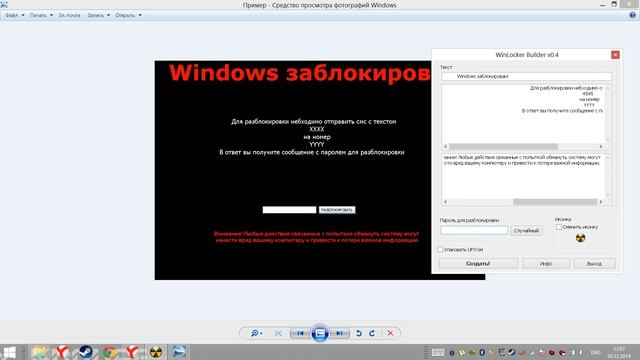Go to the next photo

point(339,333)
